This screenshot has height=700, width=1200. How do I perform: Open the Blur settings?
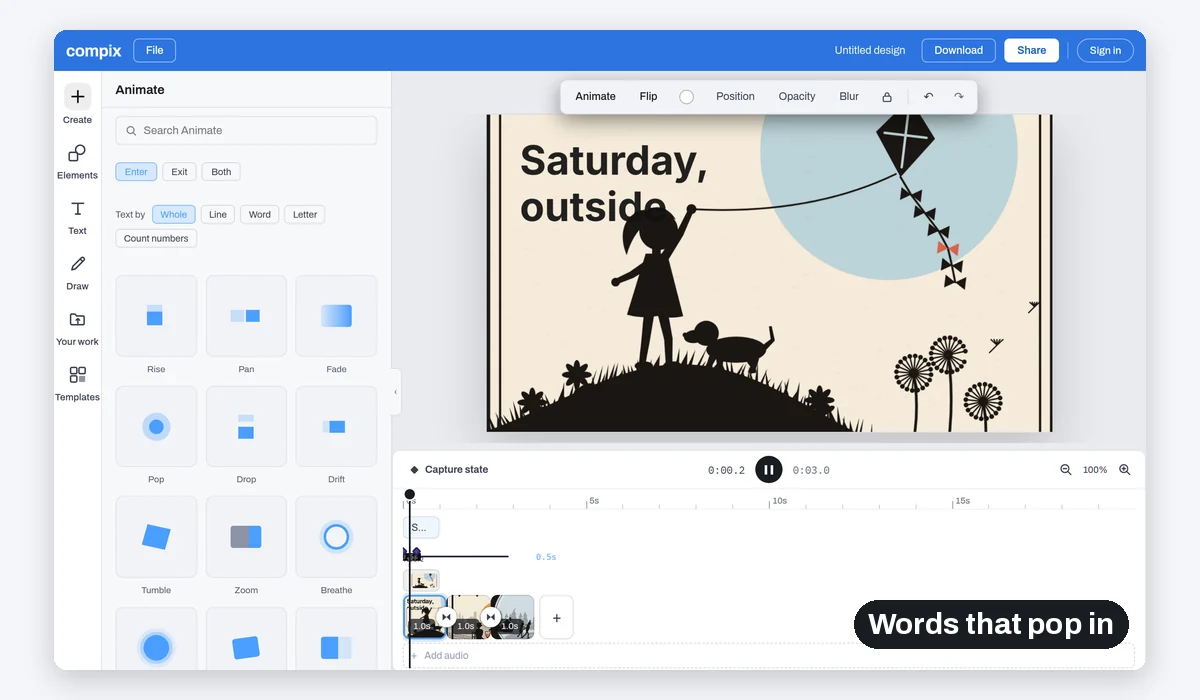pyautogui.click(x=849, y=97)
